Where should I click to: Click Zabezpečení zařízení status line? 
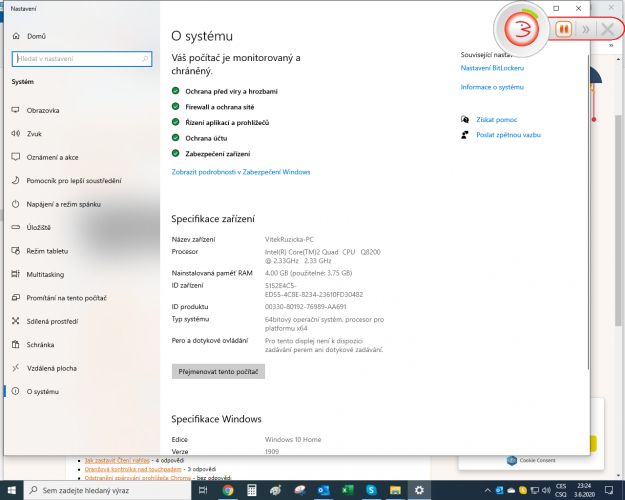pos(218,154)
